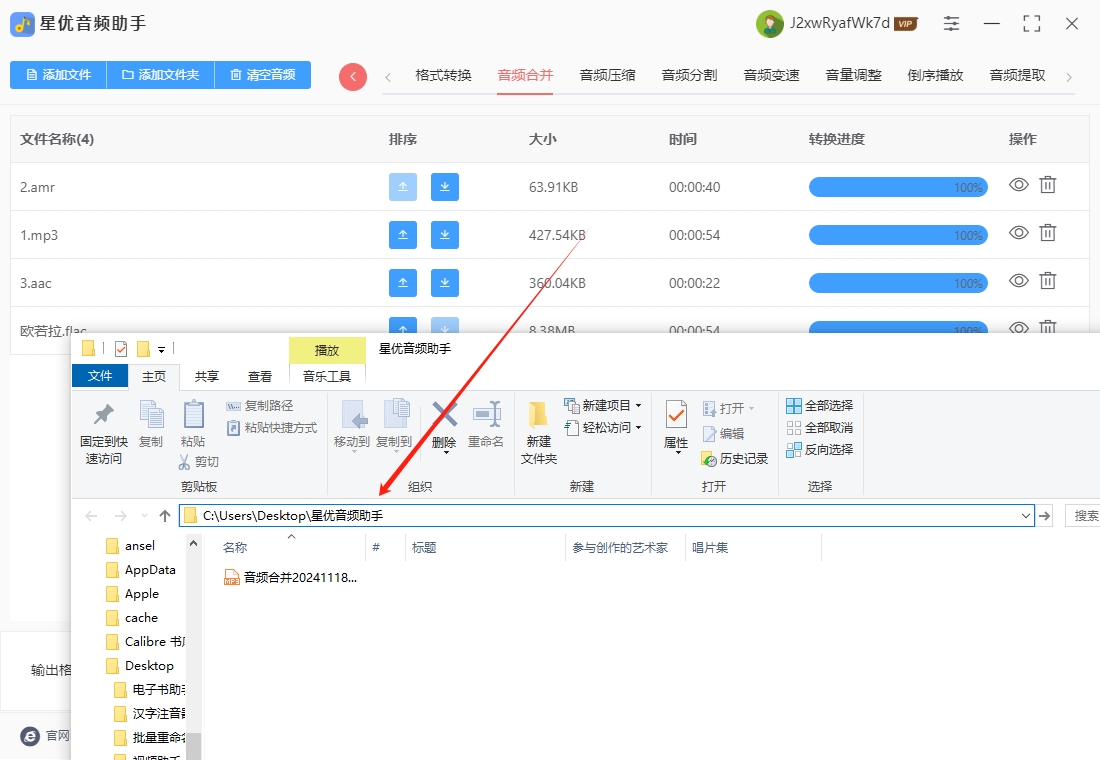Open the 音频合并 tab
This screenshot has height=760, width=1100.
525,75
